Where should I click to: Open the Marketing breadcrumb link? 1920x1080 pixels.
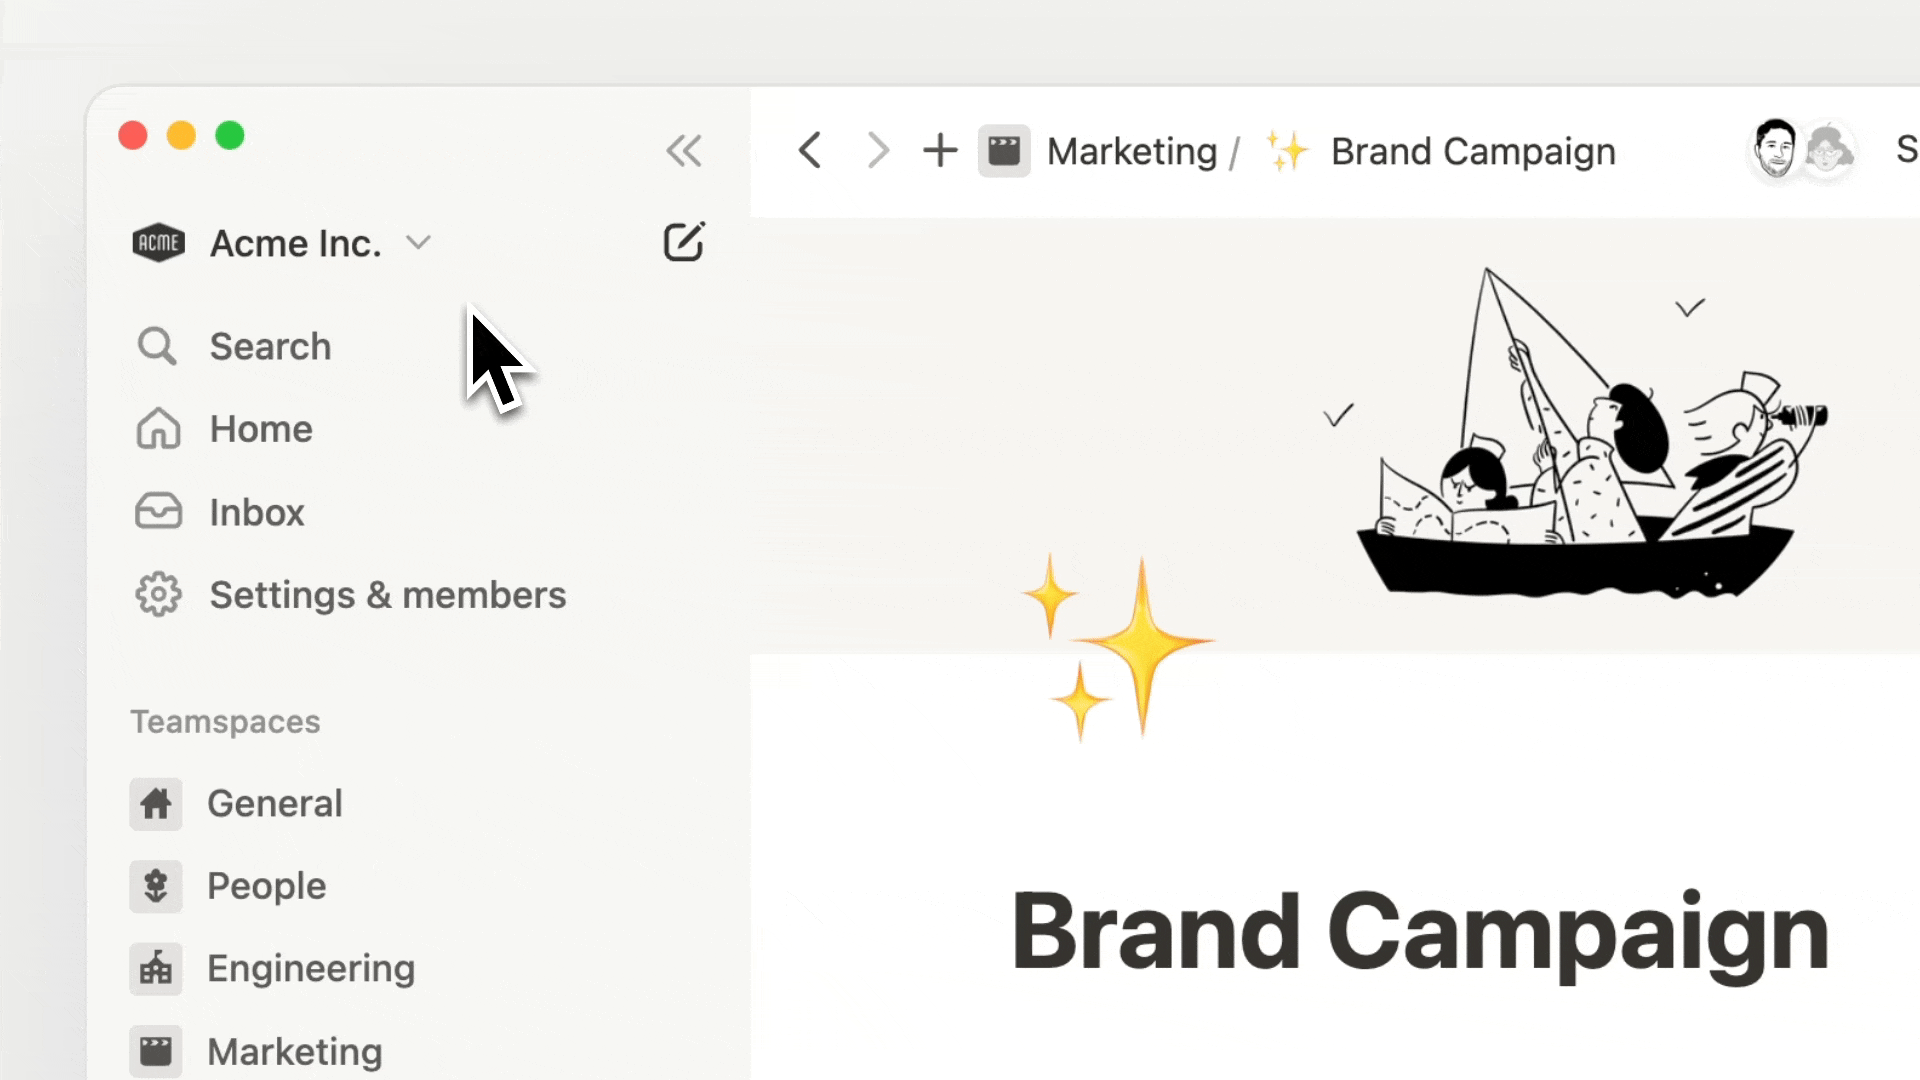(x=1132, y=152)
